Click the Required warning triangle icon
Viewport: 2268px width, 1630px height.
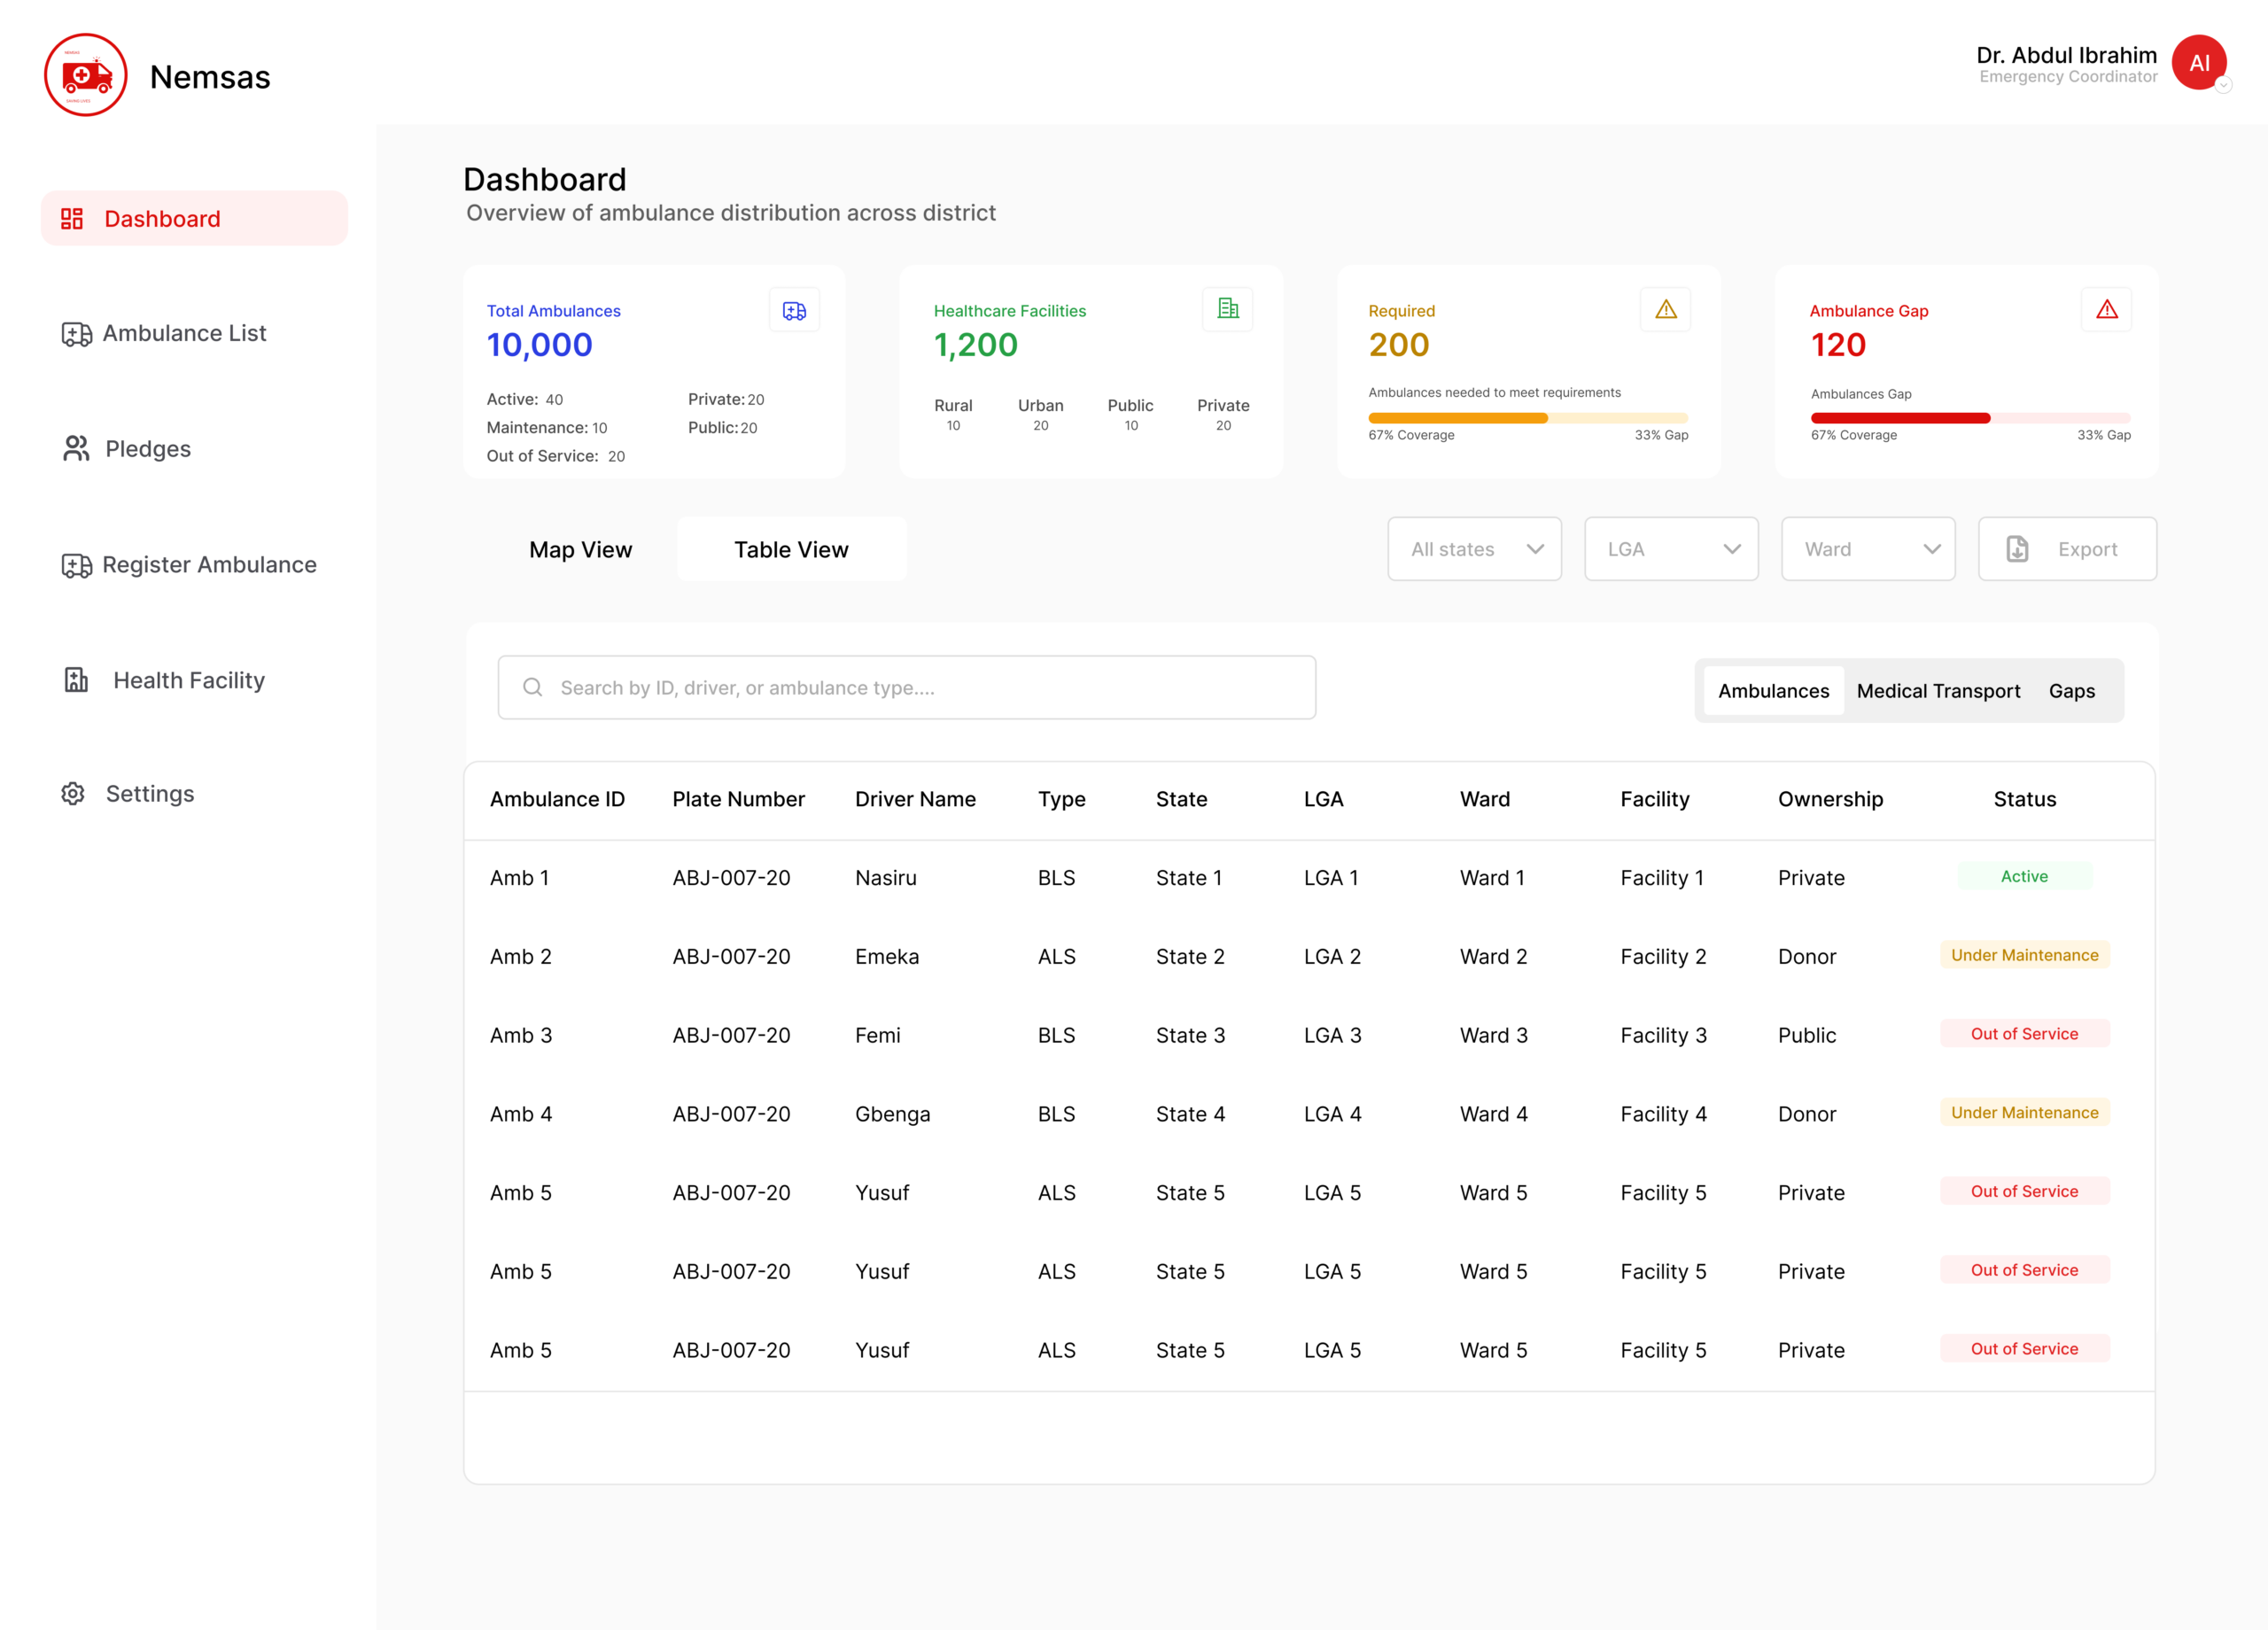(1666, 310)
